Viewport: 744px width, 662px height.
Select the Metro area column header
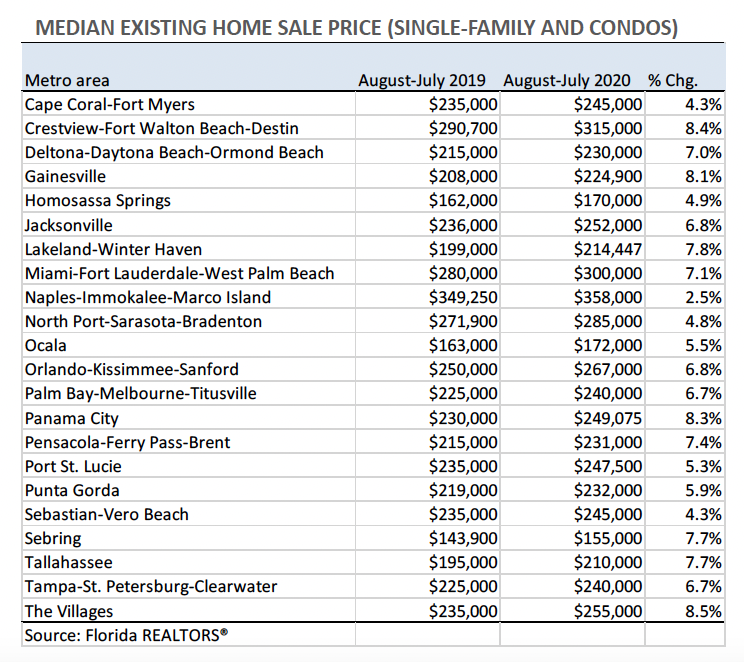67,80
